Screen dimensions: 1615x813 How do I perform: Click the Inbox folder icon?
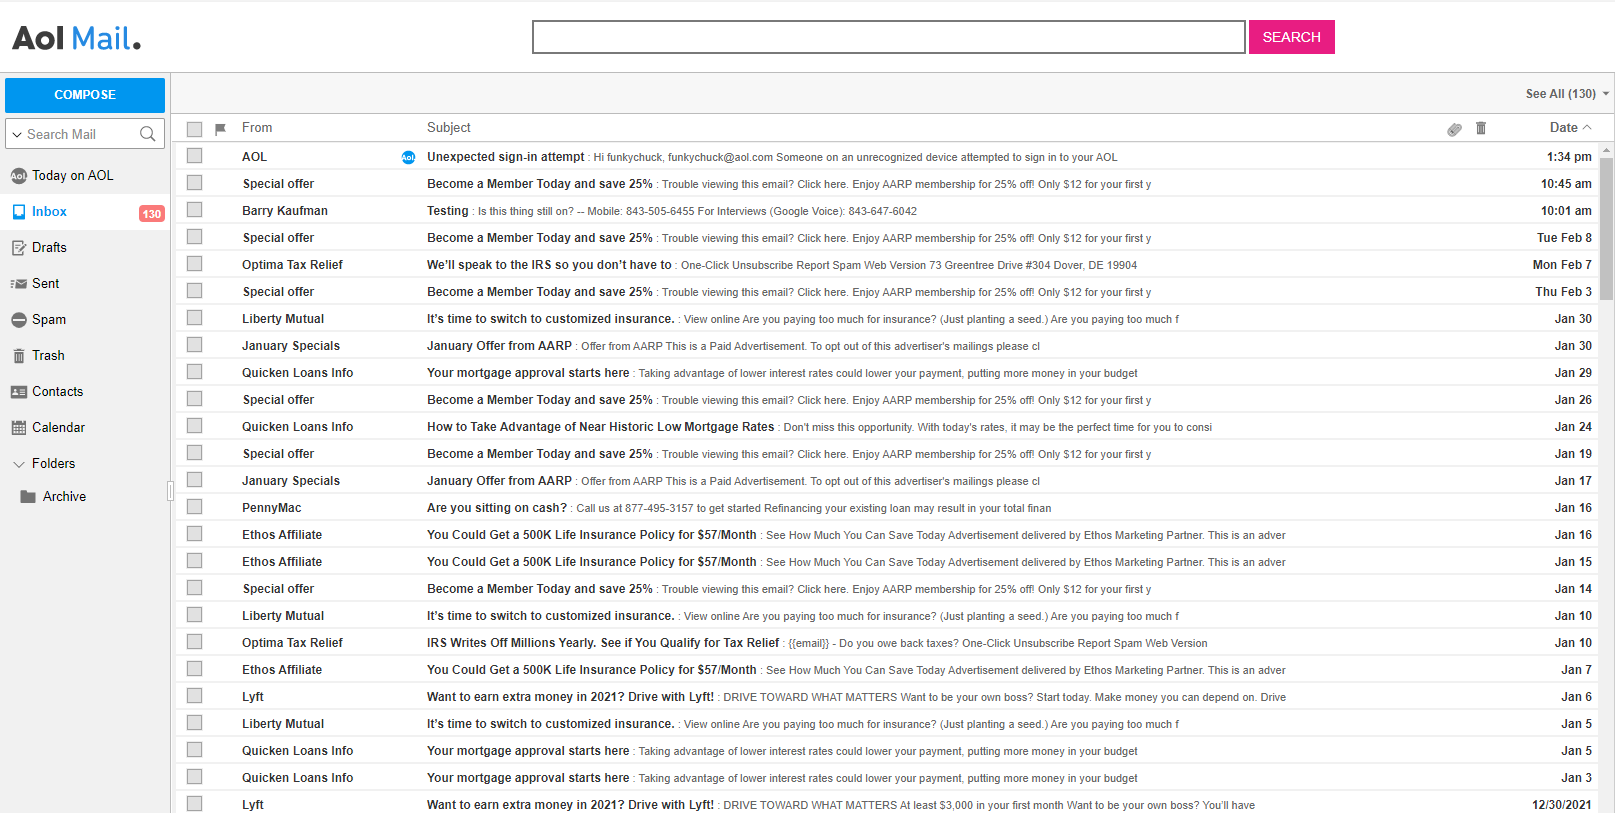click(x=19, y=212)
